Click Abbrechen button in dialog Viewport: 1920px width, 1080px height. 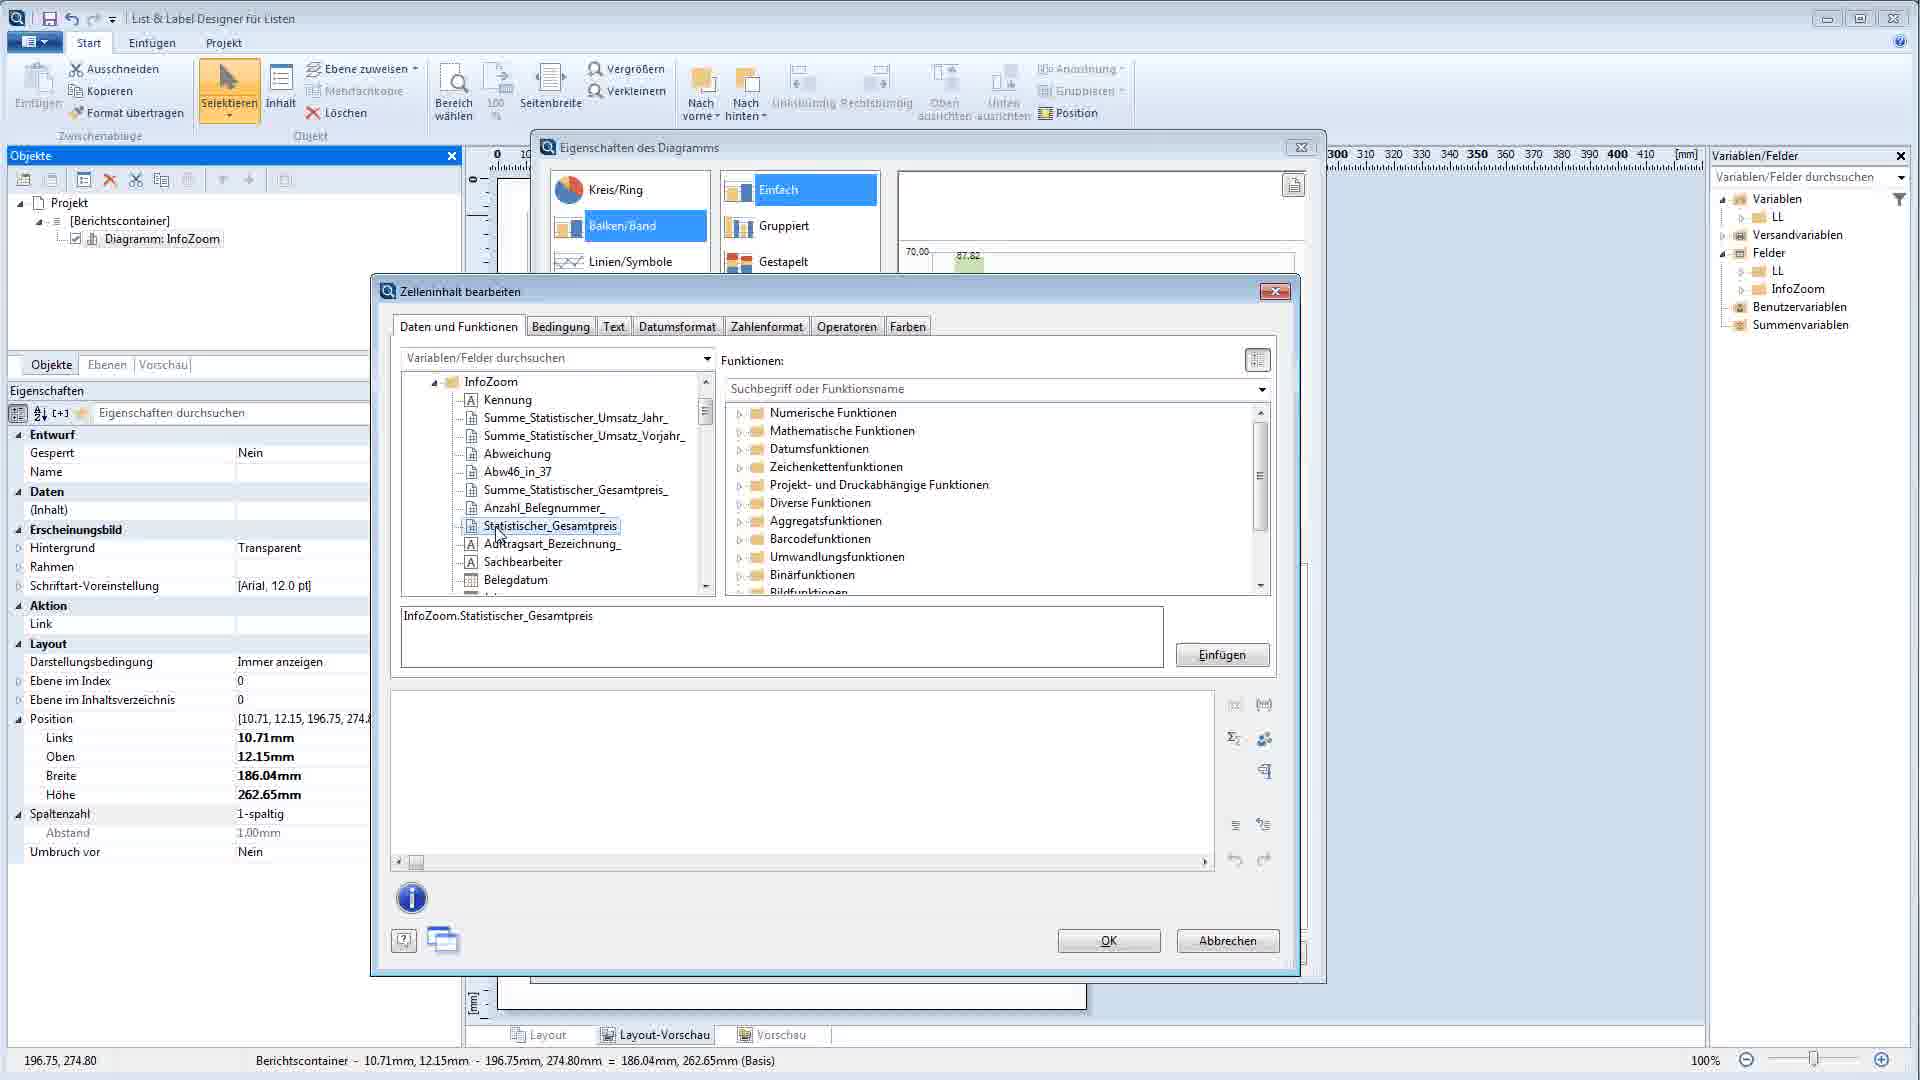1228,941
